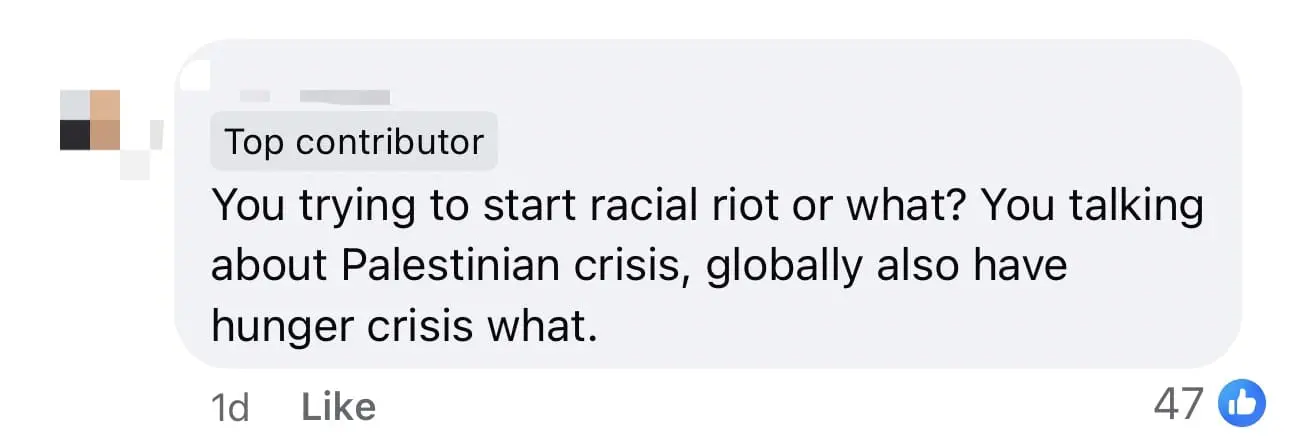
Task: Click "You talking" at end of first line
Action: coord(1092,206)
